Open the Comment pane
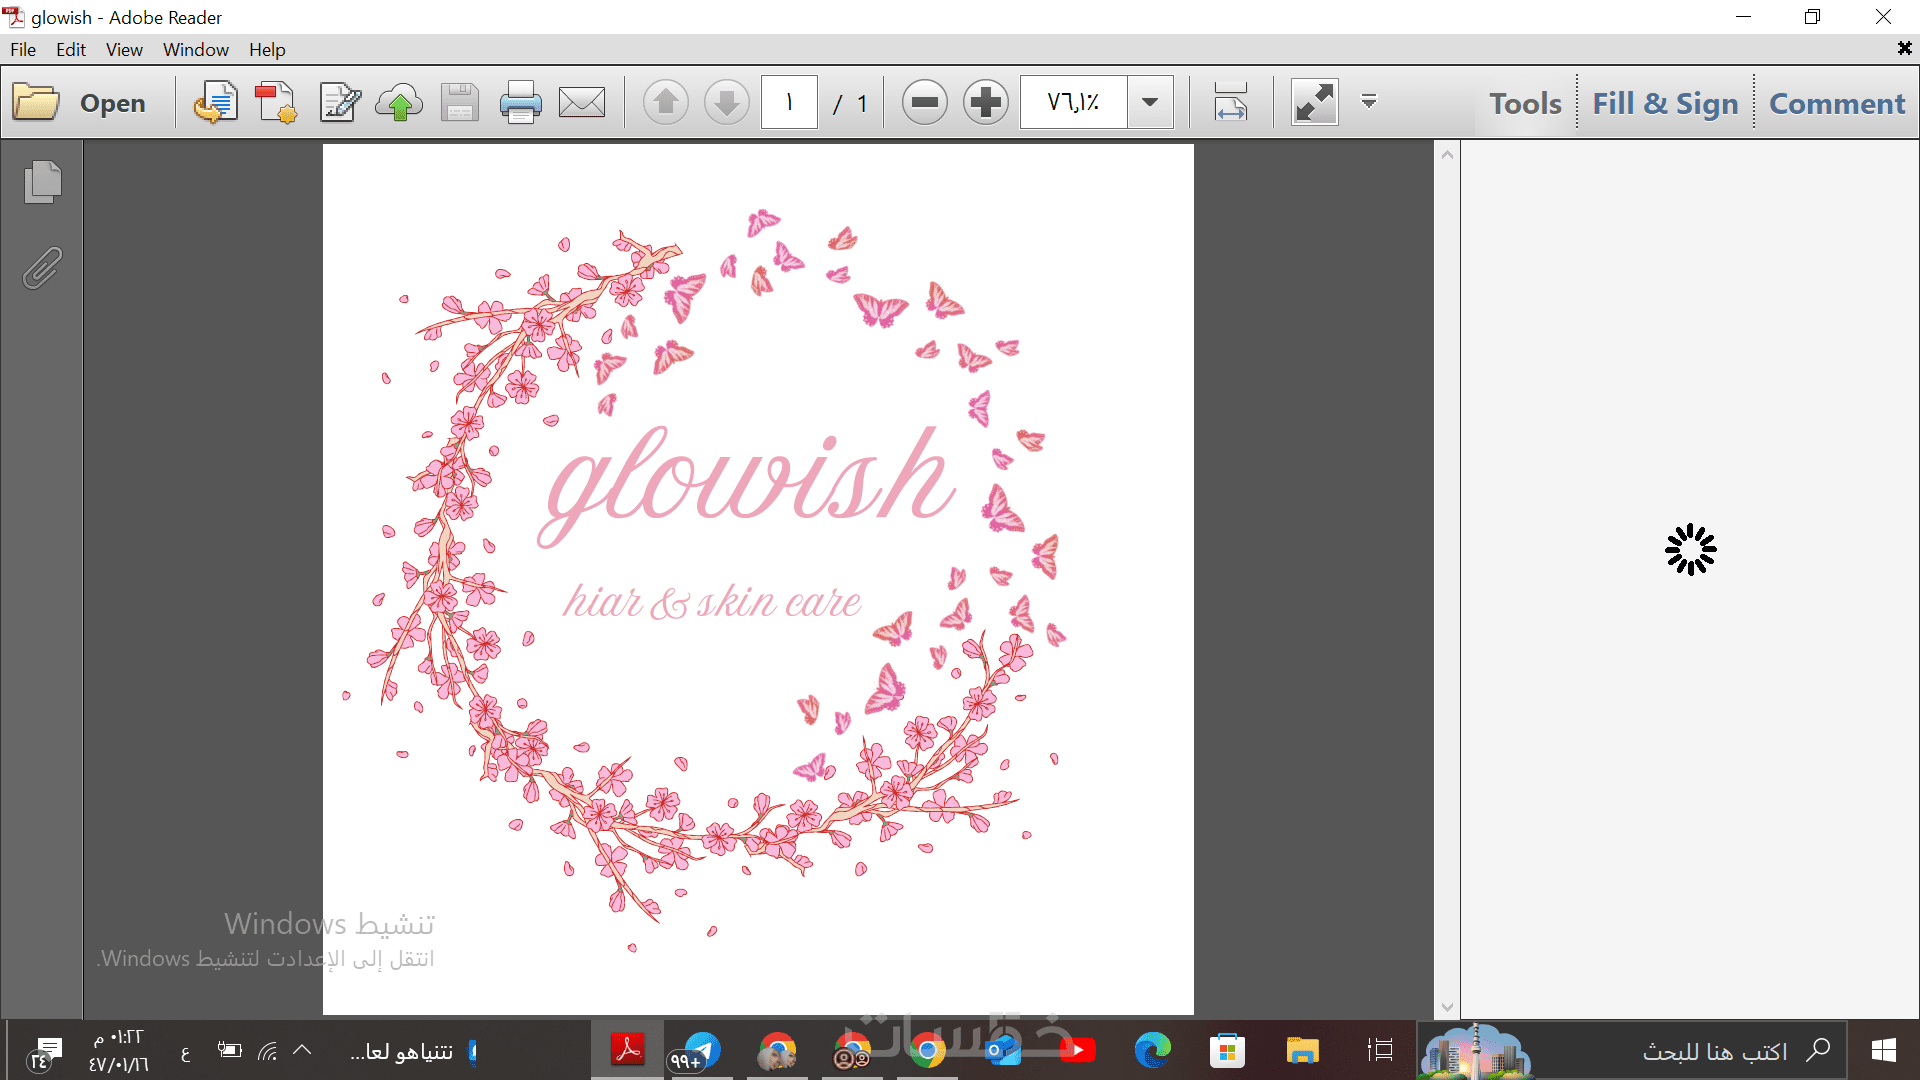1920x1080 pixels. pyautogui.click(x=1837, y=103)
